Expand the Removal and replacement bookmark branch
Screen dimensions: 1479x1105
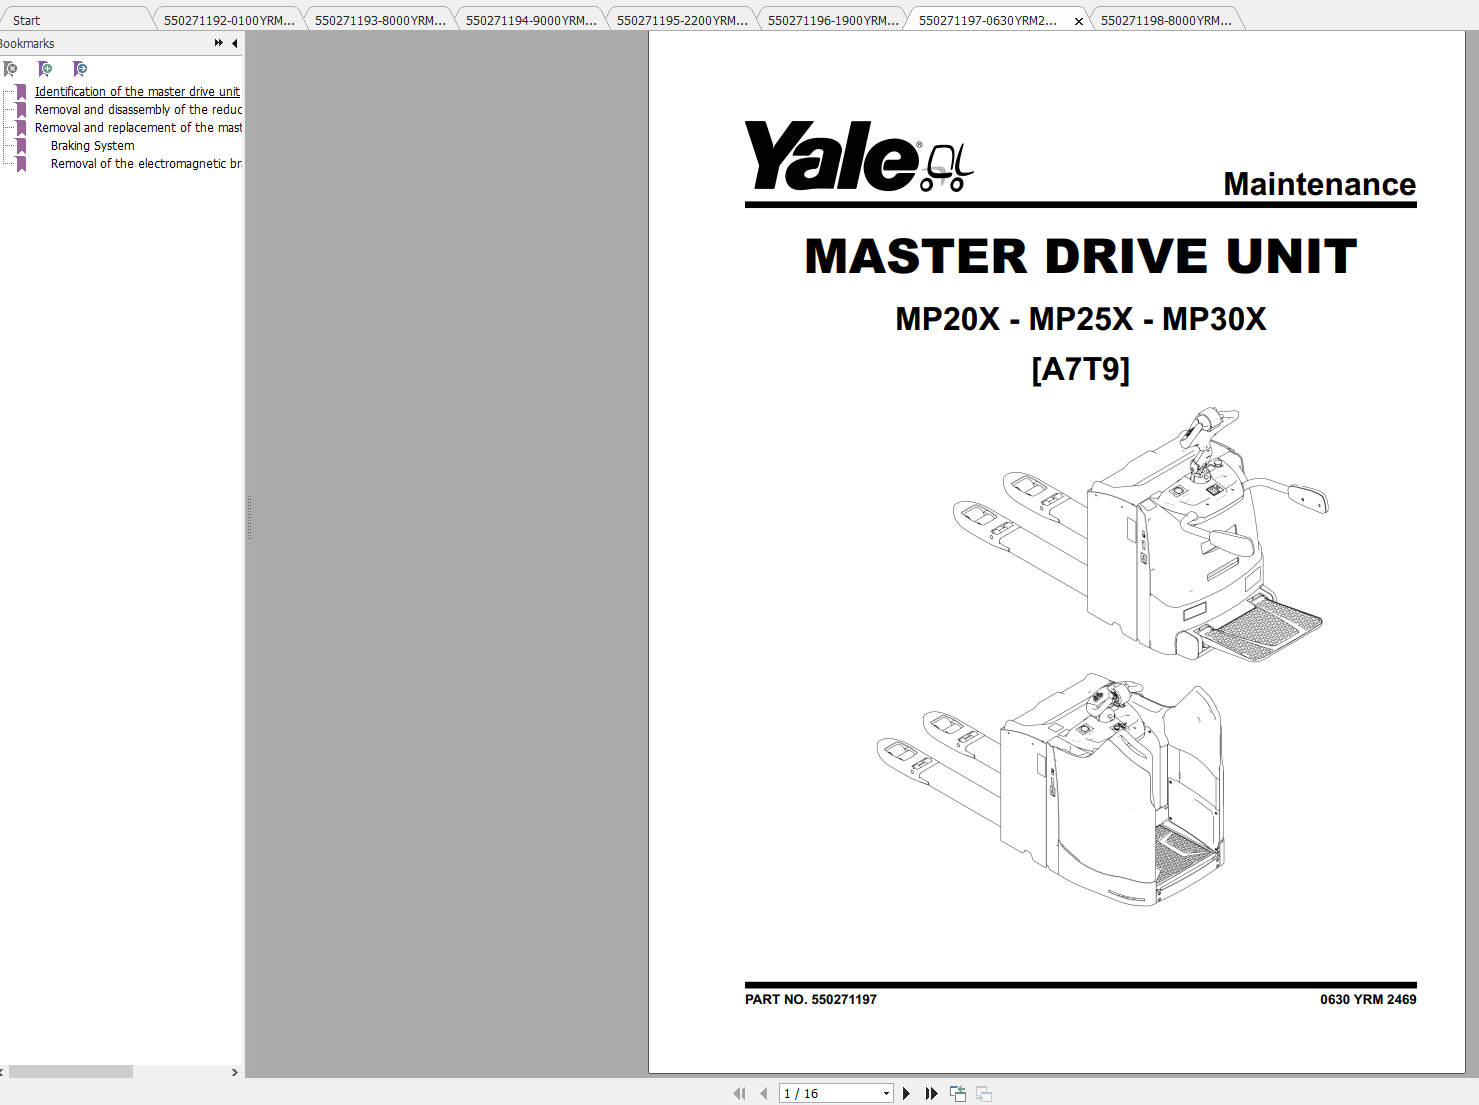point(22,127)
